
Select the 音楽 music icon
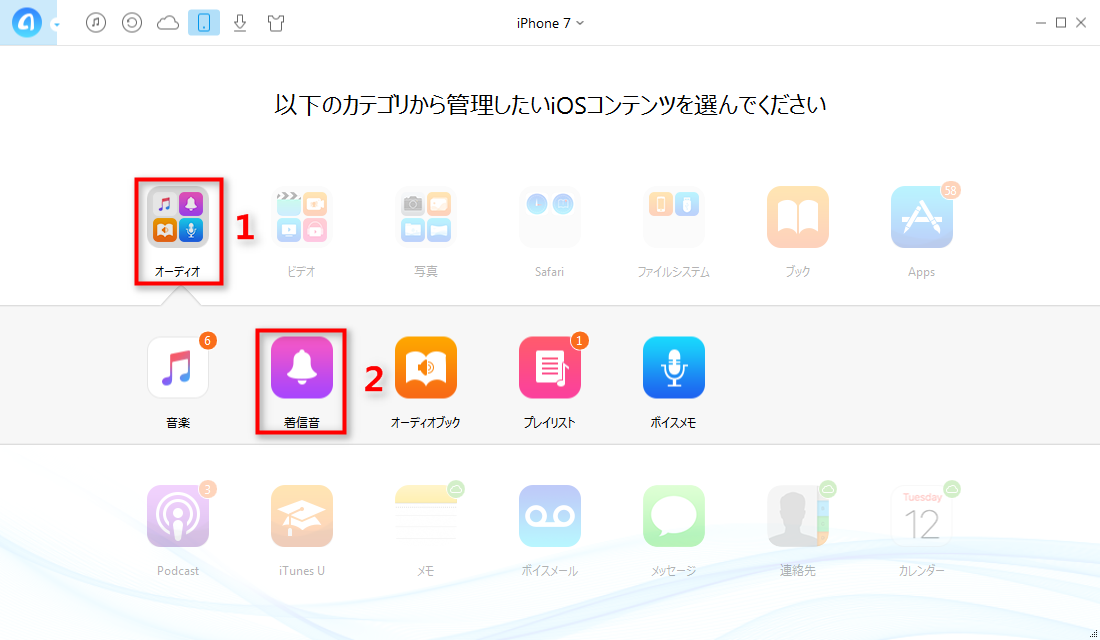coord(177,367)
